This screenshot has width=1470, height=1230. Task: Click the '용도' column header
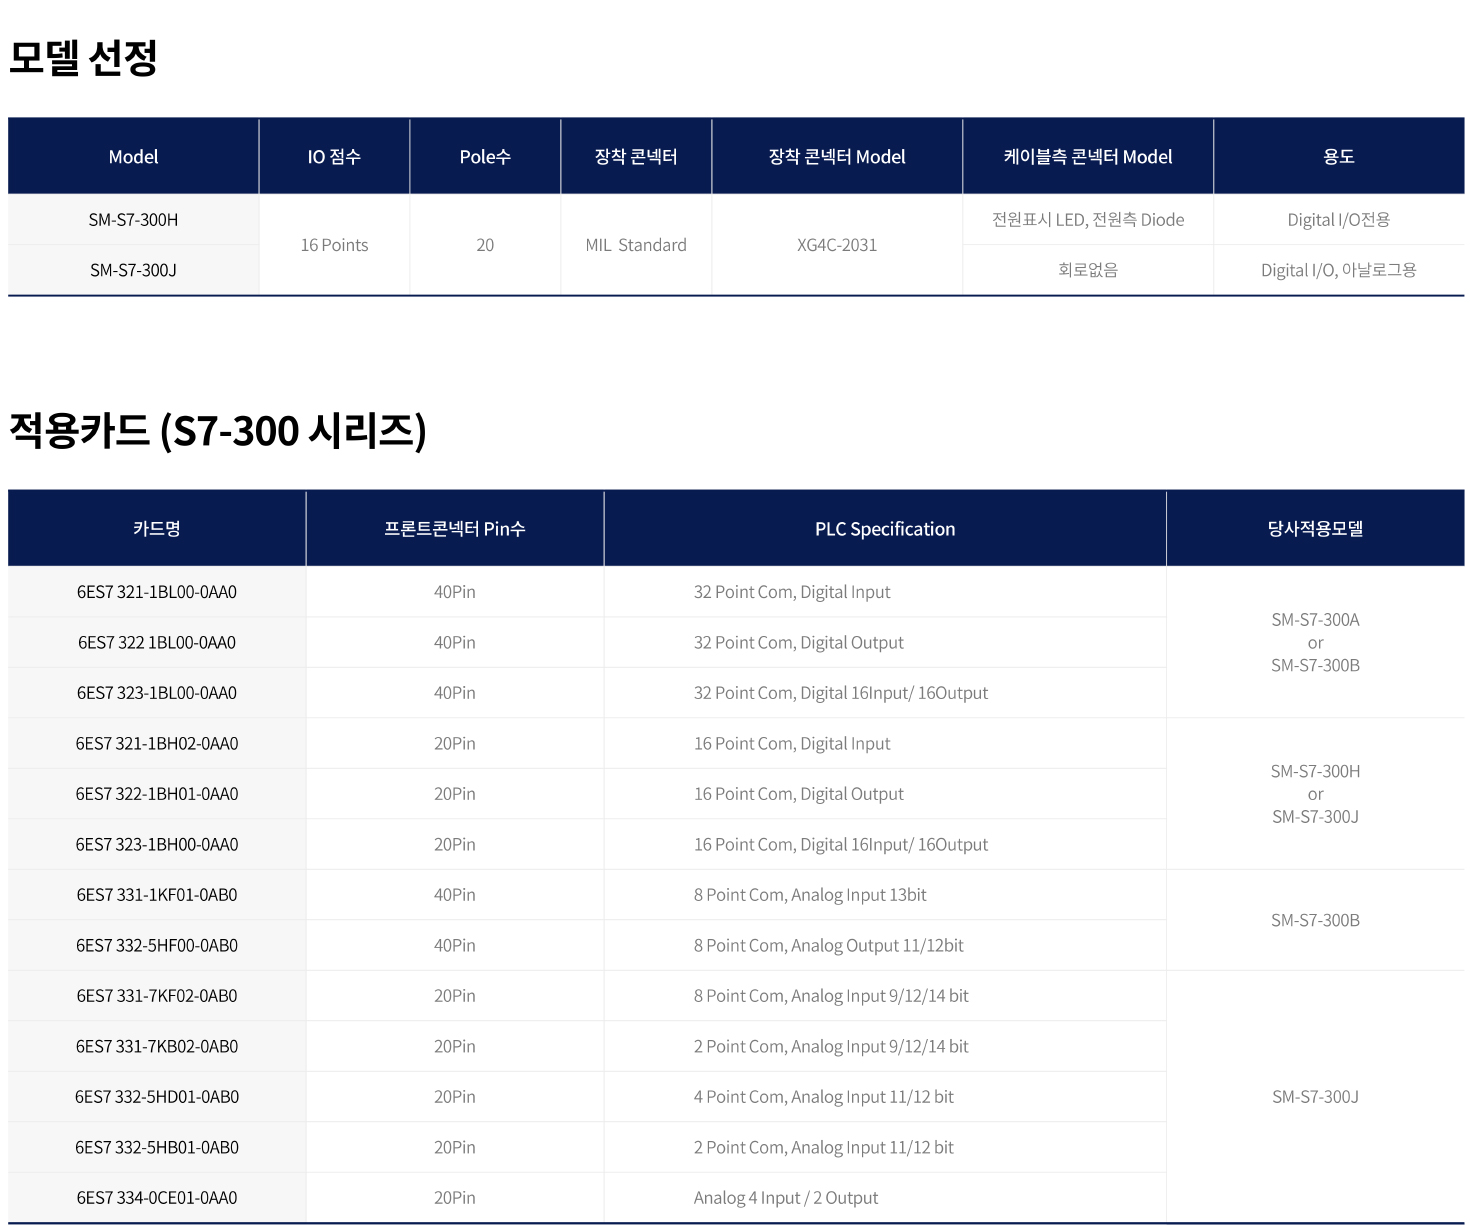[1339, 156]
